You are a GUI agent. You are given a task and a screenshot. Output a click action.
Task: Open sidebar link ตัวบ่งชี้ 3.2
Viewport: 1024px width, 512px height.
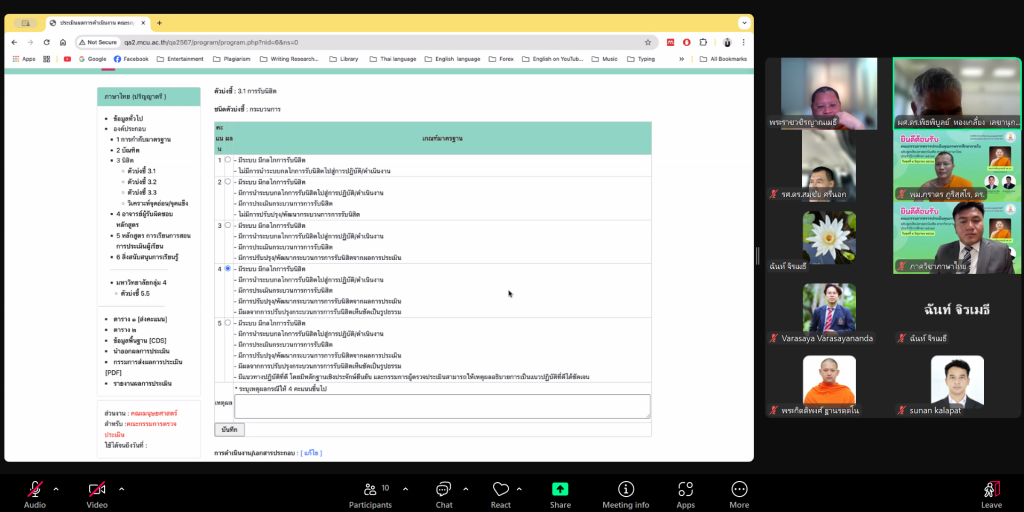click(x=142, y=182)
